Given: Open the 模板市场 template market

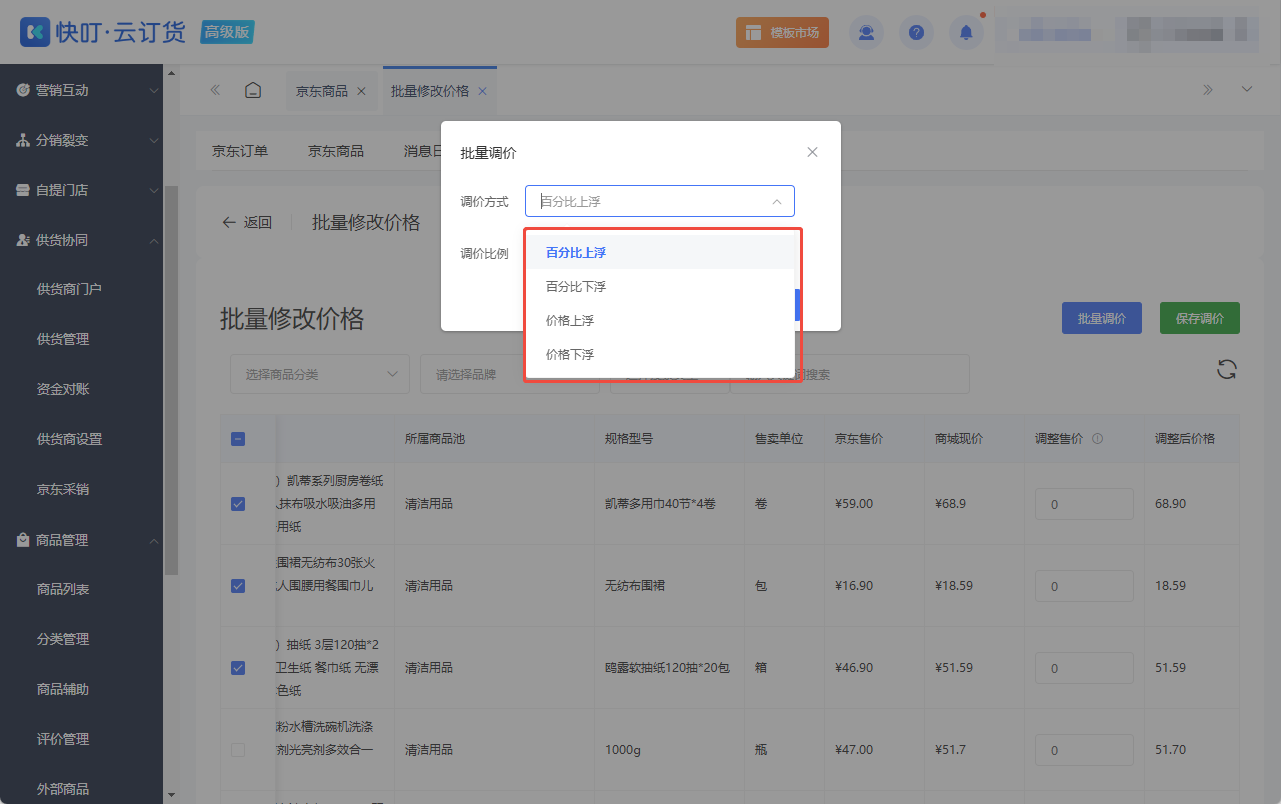Looking at the screenshot, I should tap(782, 32).
